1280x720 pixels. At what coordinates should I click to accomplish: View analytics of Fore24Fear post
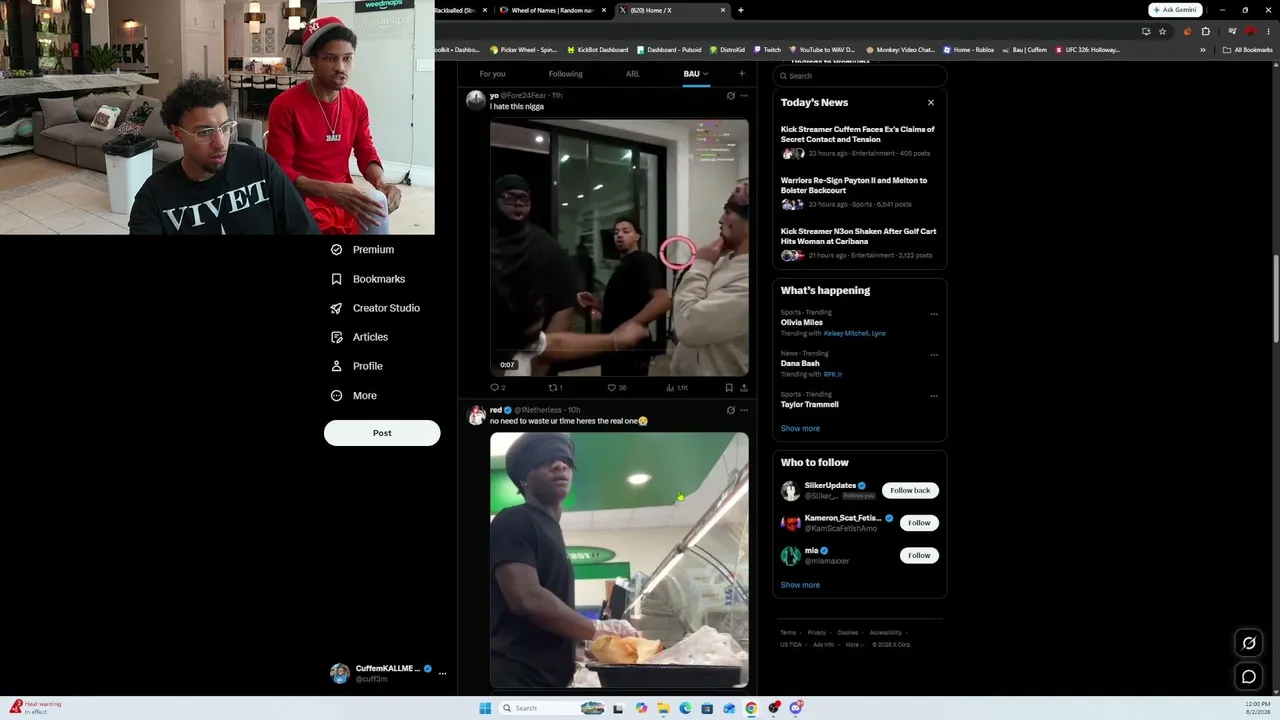pyautogui.click(x=677, y=388)
